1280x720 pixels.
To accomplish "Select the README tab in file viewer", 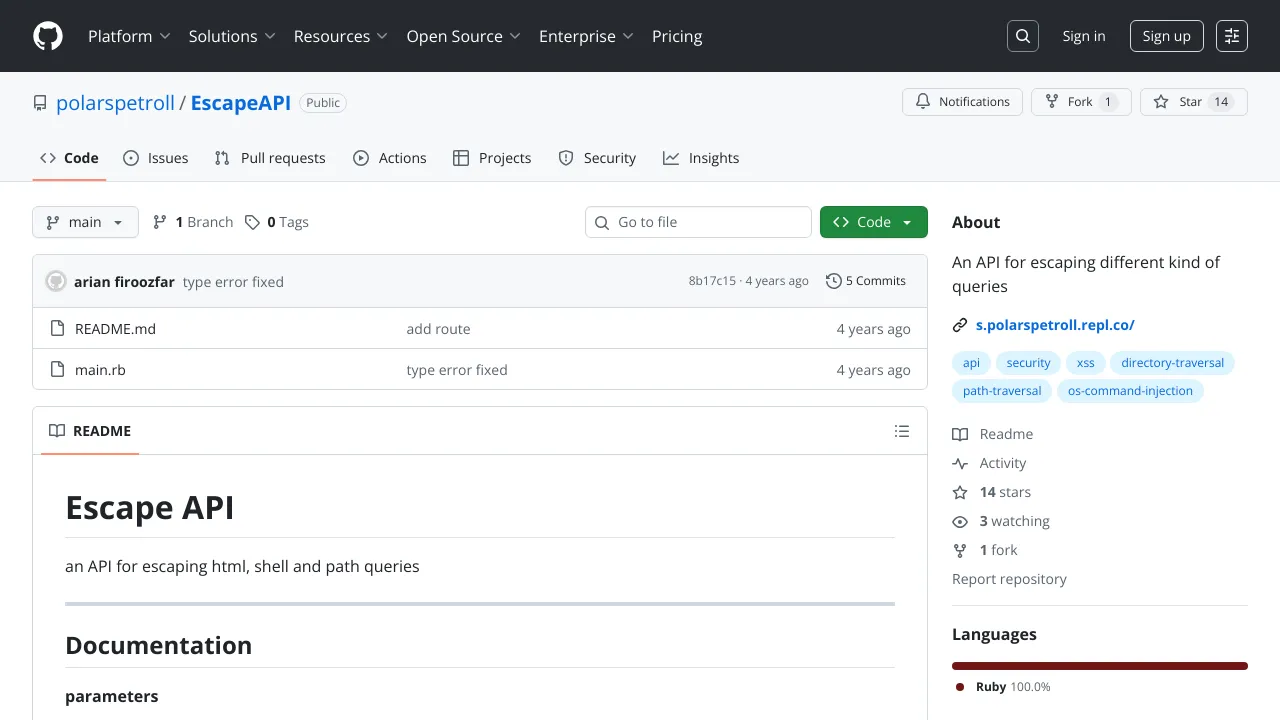I will point(90,431).
